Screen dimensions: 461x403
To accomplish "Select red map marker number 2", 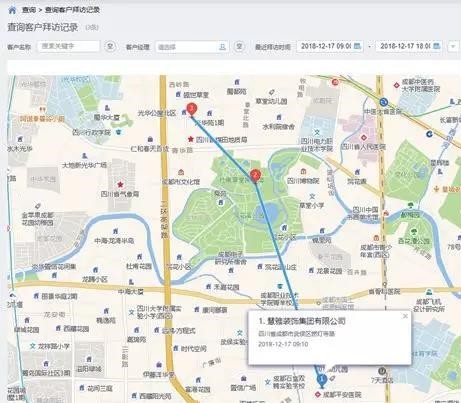I will click(255, 176).
